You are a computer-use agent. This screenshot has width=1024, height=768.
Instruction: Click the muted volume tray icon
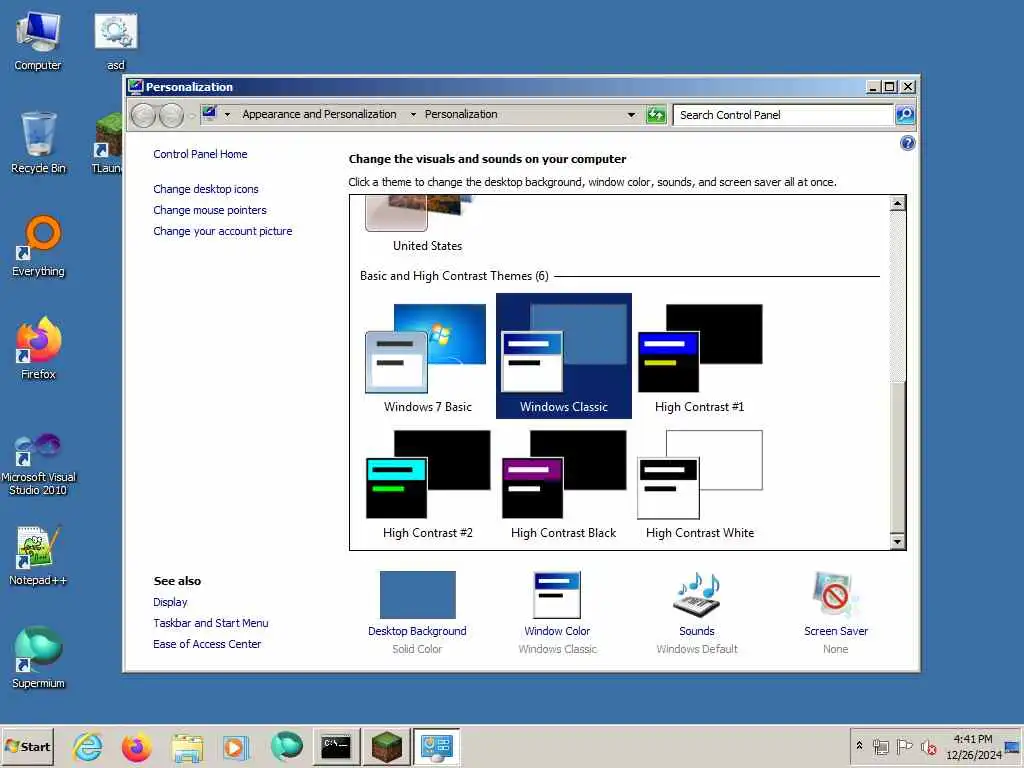928,746
